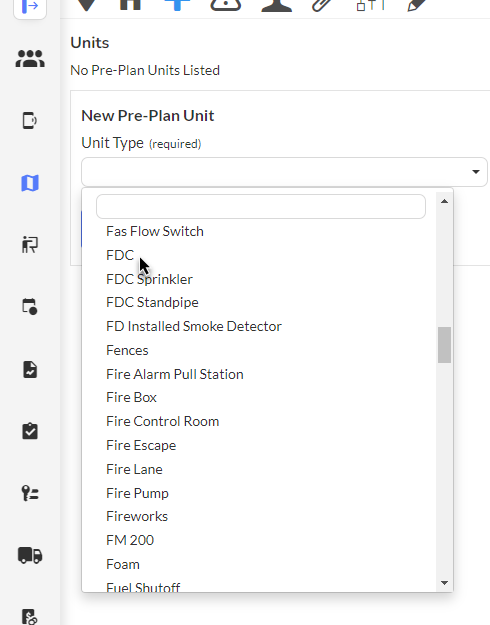Click the pencil edit toolbar icon
The width and height of the screenshot is (490, 625).
coord(417,5)
